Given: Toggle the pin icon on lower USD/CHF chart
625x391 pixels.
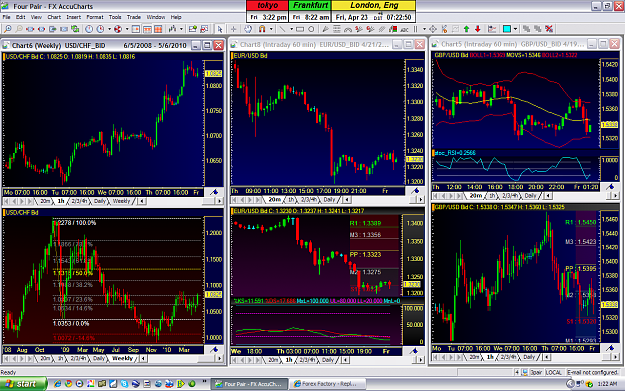Looking at the screenshot, I should (214, 350).
